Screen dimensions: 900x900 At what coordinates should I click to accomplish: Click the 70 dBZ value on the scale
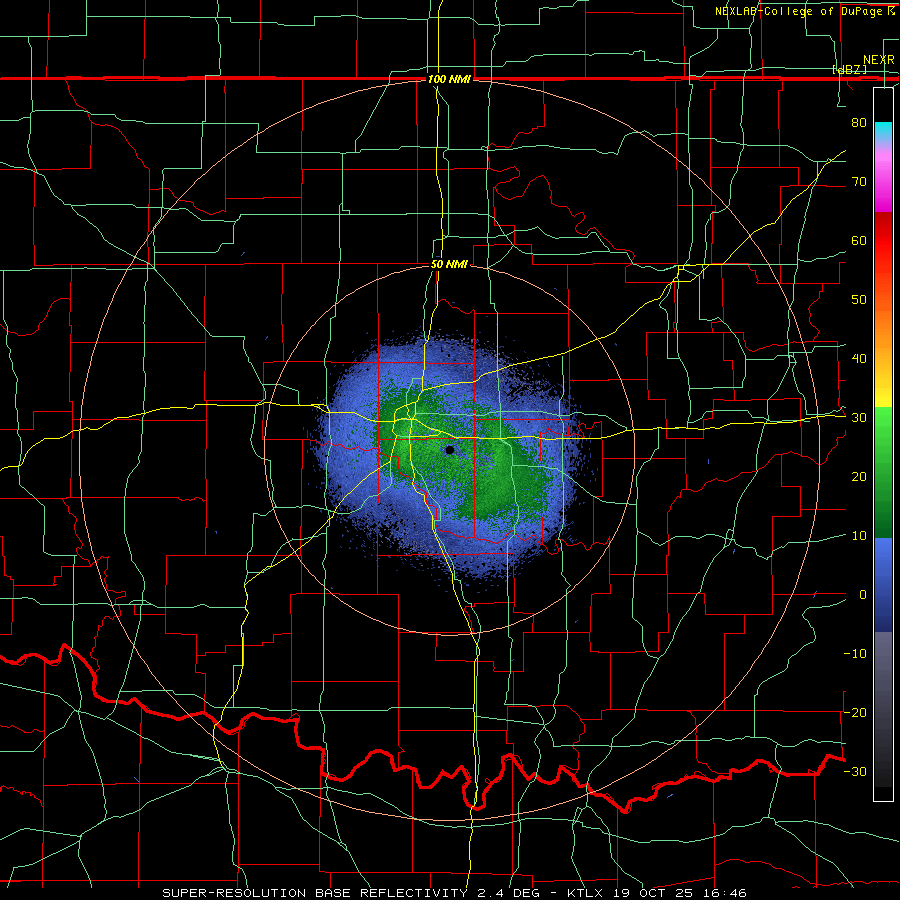tap(859, 181)
